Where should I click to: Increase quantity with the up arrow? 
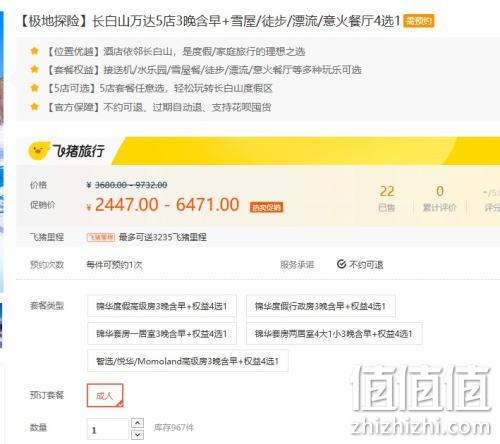138,423
